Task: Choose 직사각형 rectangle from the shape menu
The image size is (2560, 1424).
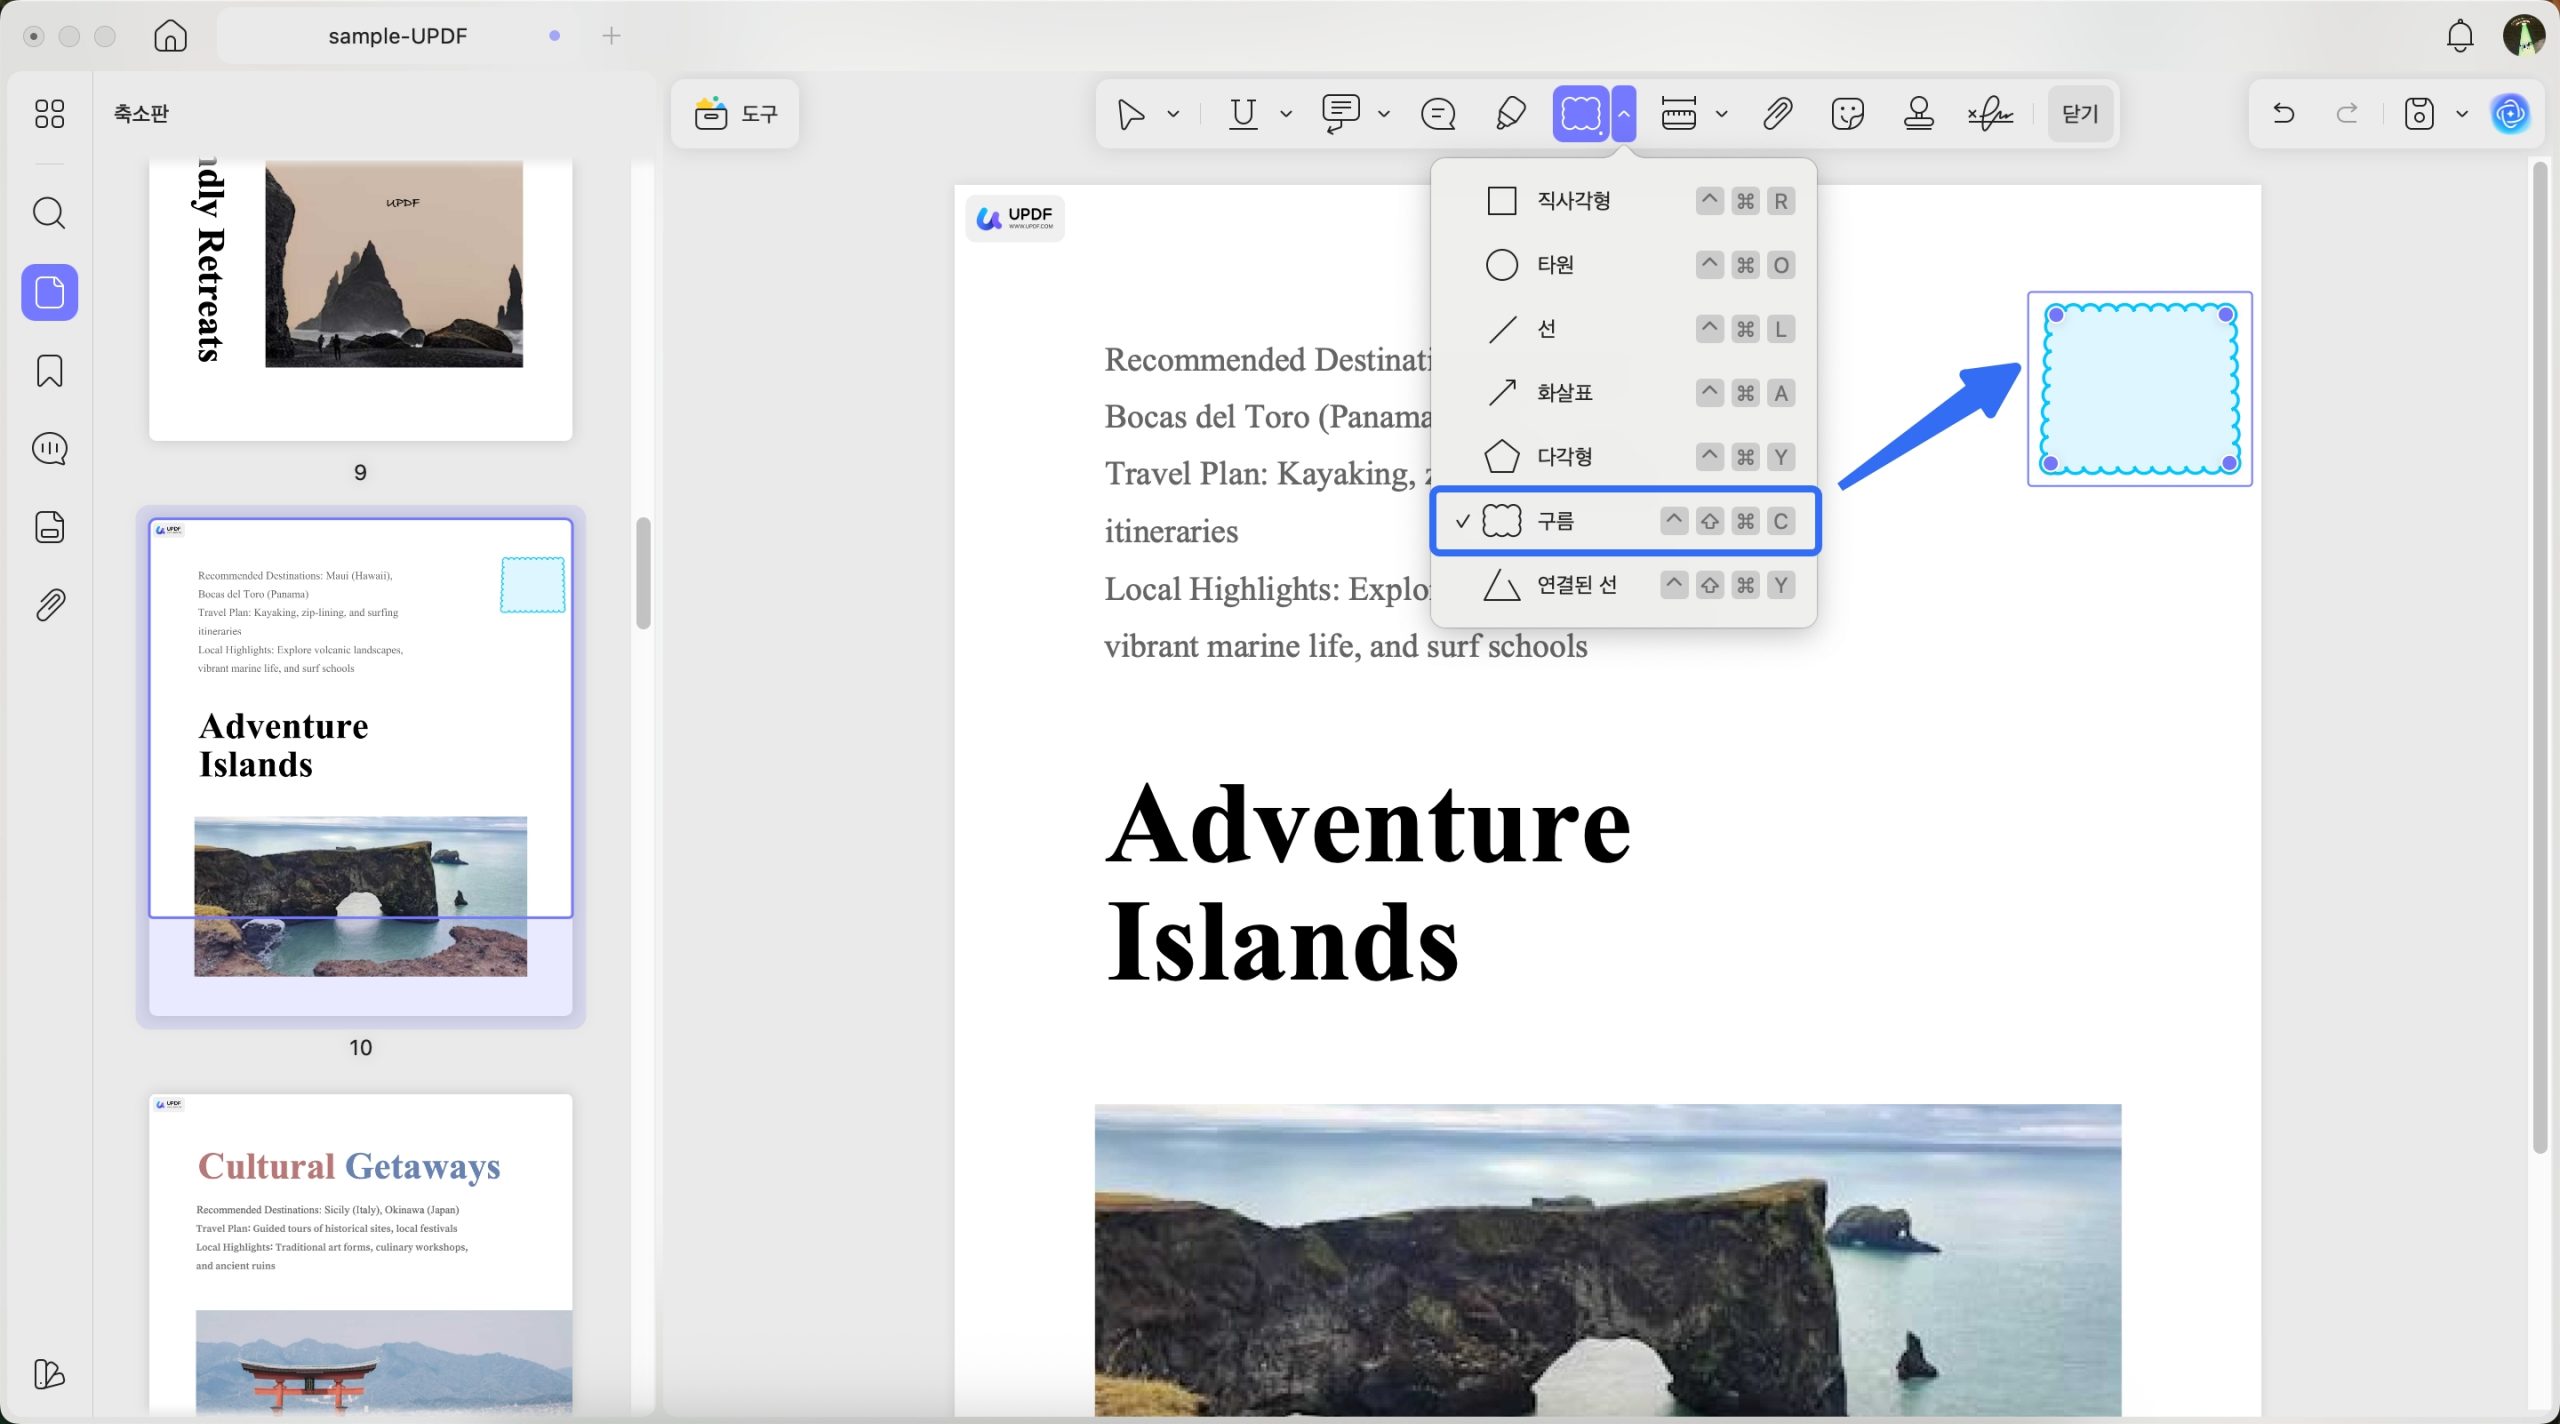Action: point(1573,201)
